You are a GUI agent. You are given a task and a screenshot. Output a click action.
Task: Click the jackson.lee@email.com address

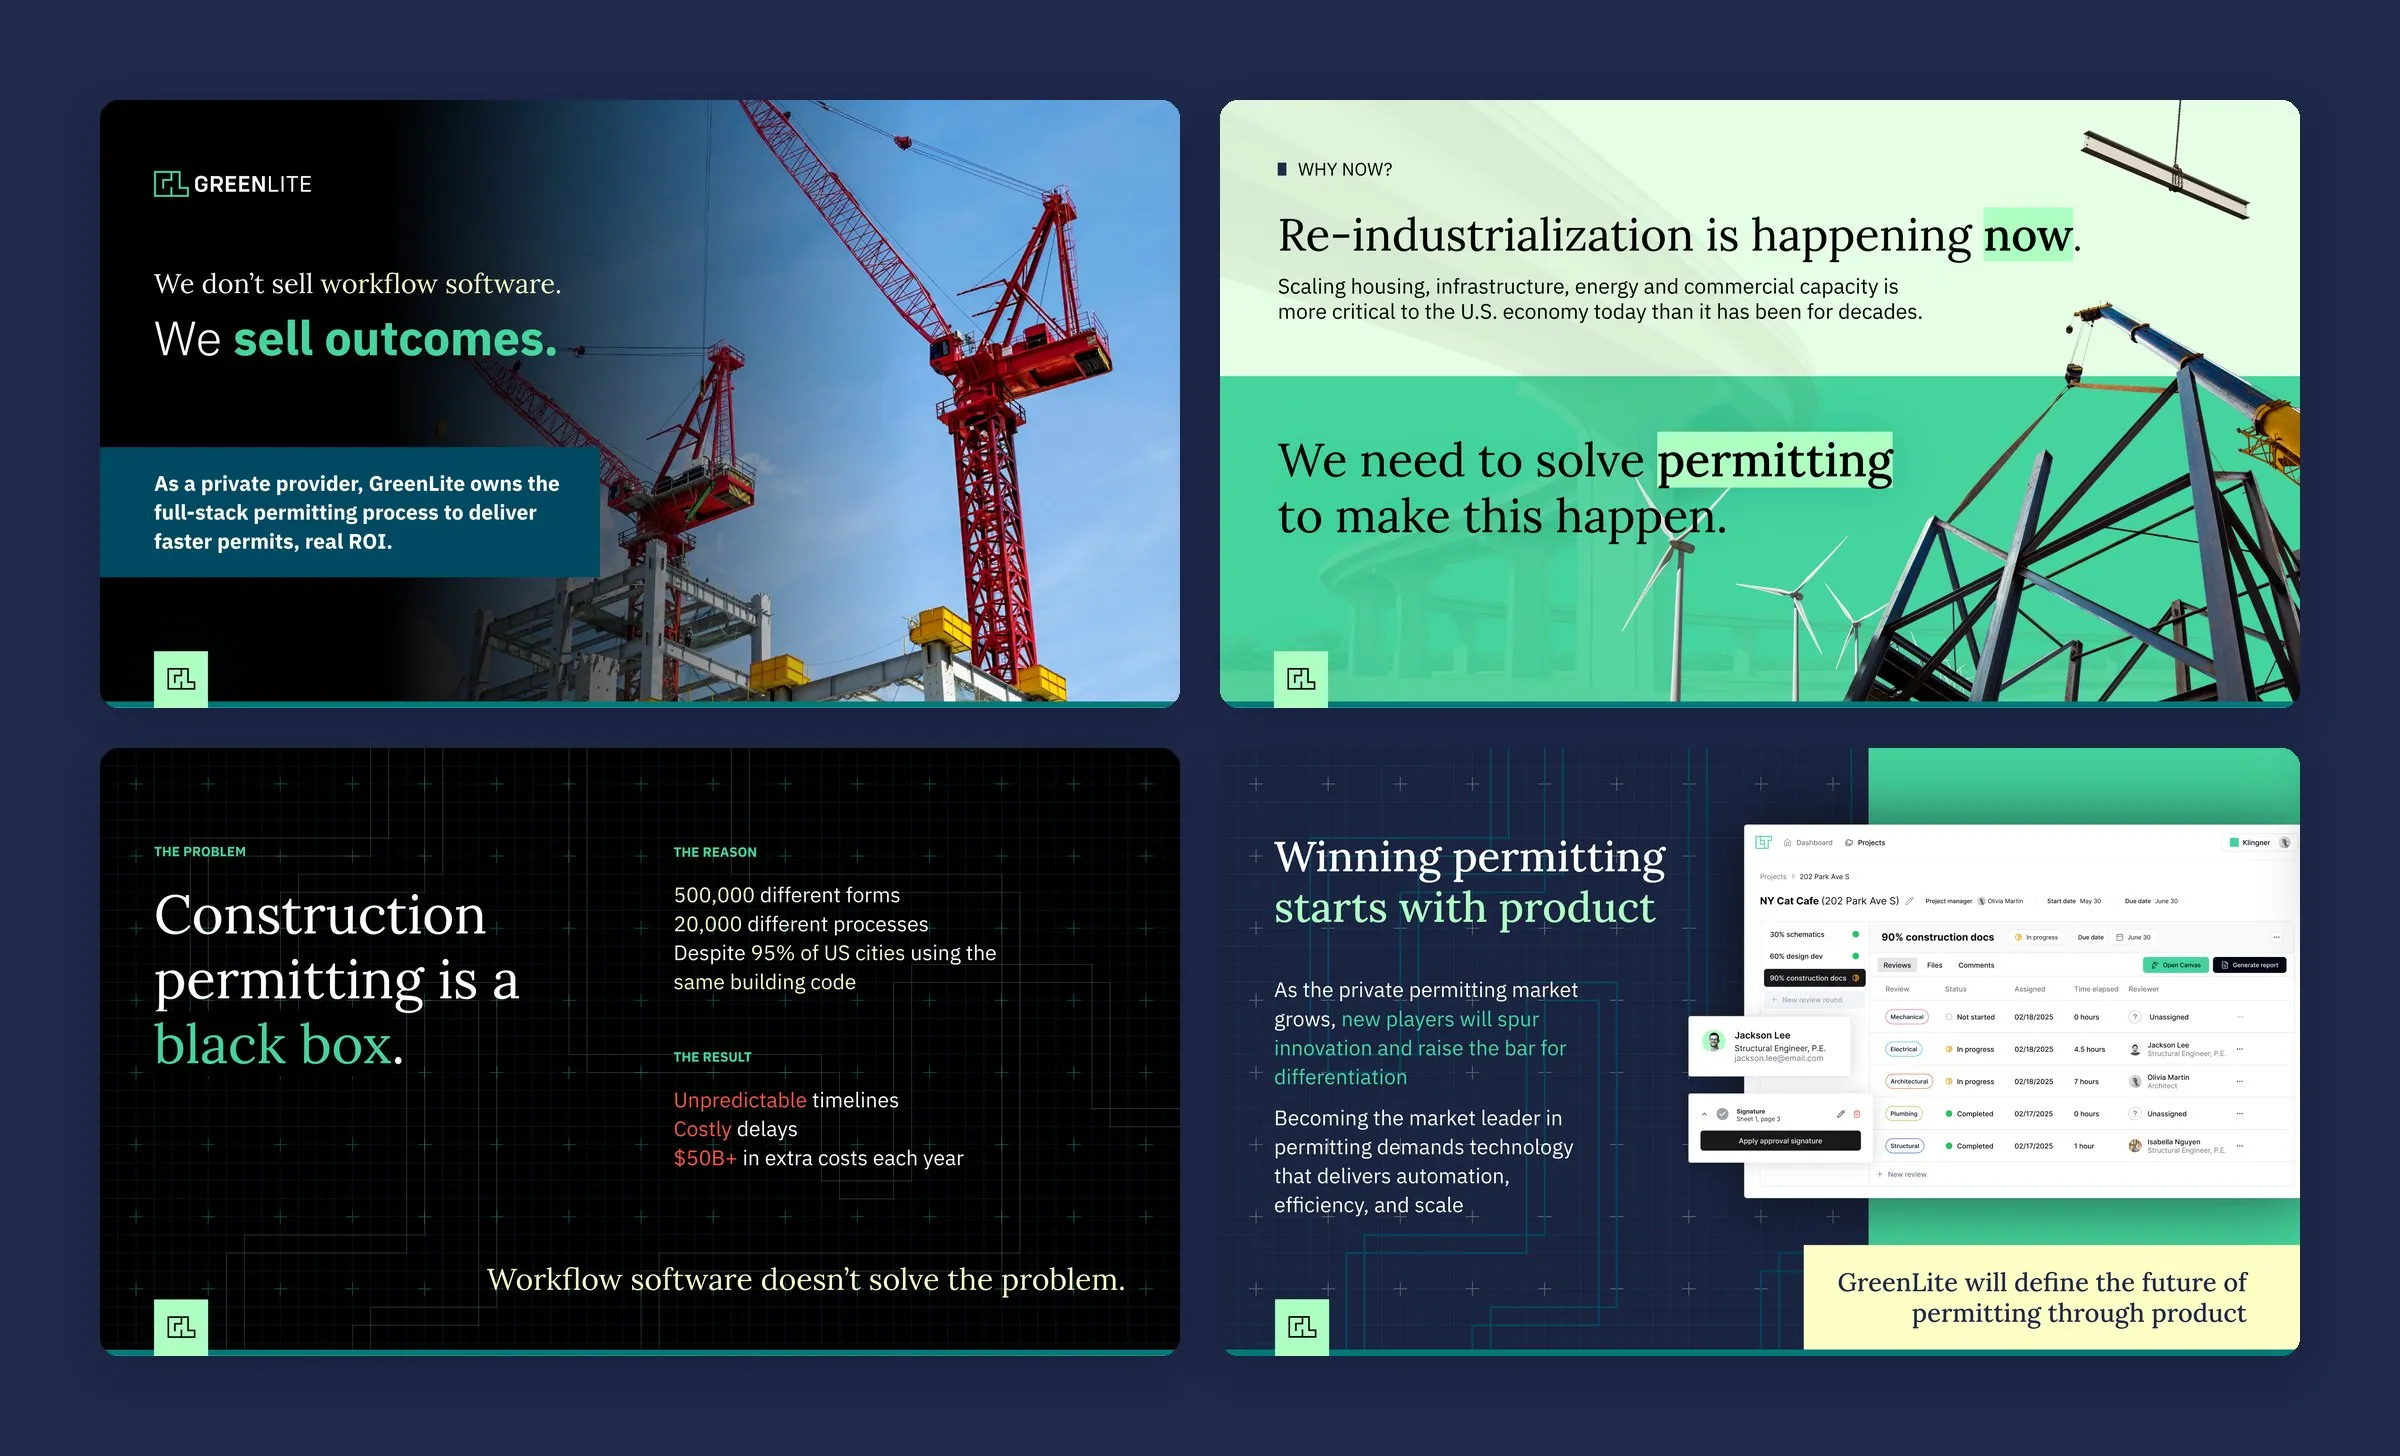pyautogui.click(x=1779, y=1058)
